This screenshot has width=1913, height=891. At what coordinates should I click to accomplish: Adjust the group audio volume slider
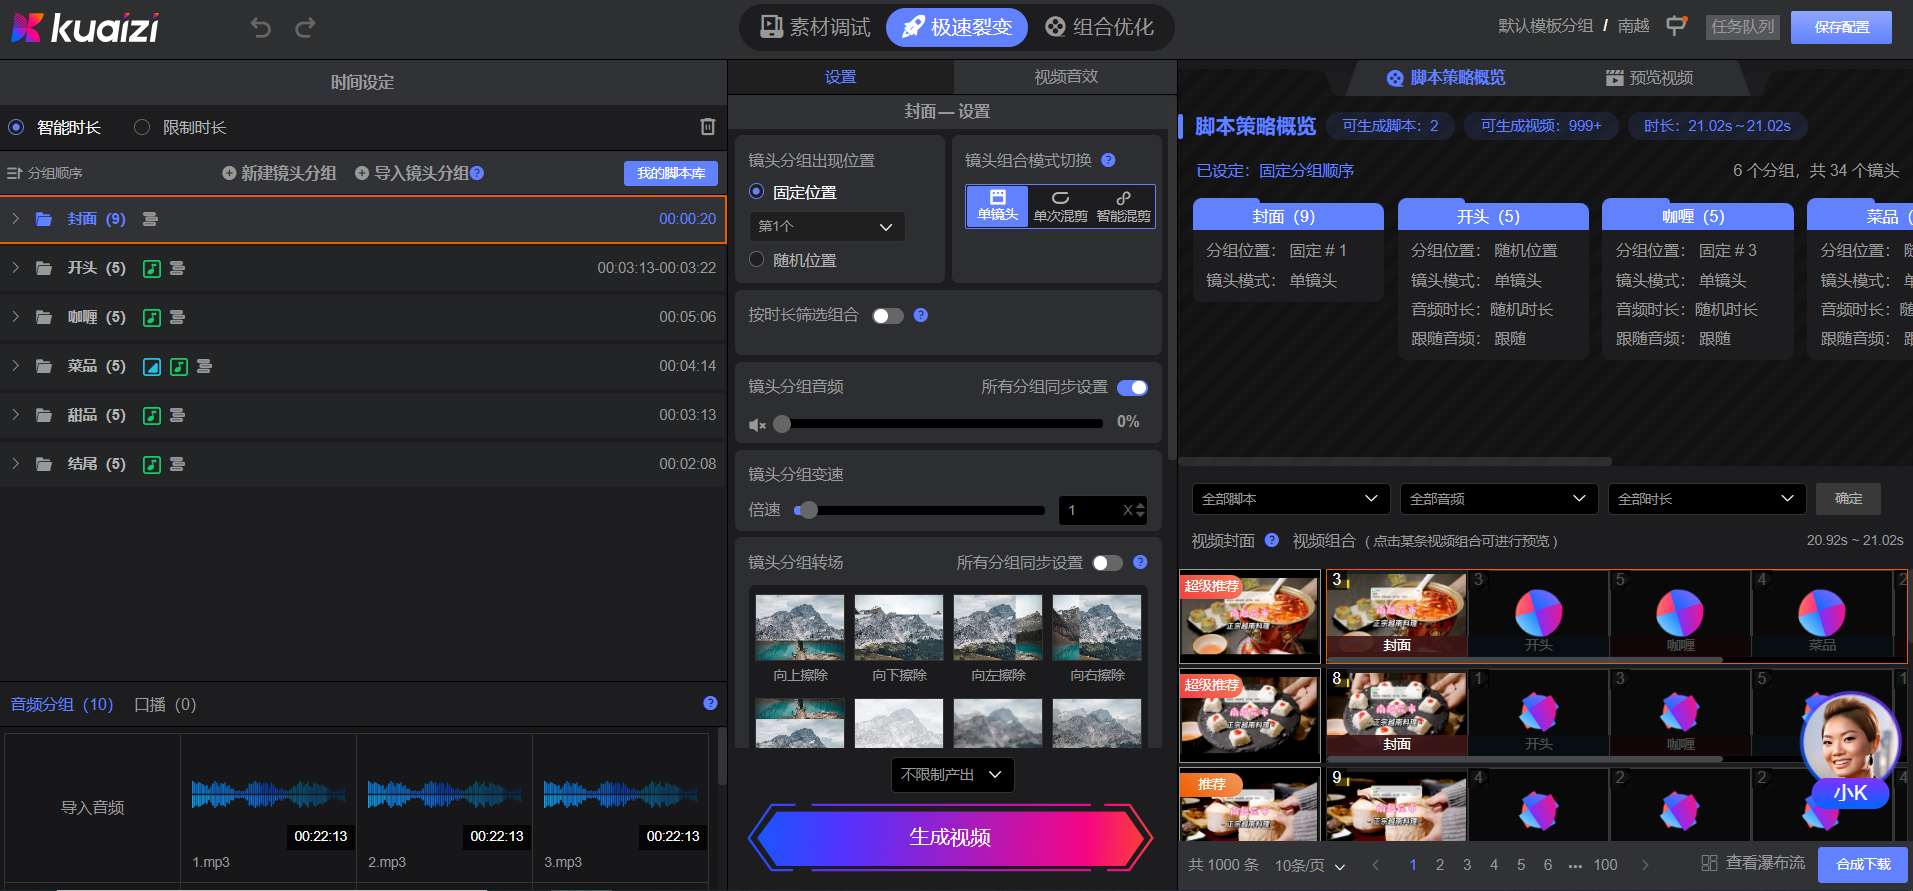(938, 424)
